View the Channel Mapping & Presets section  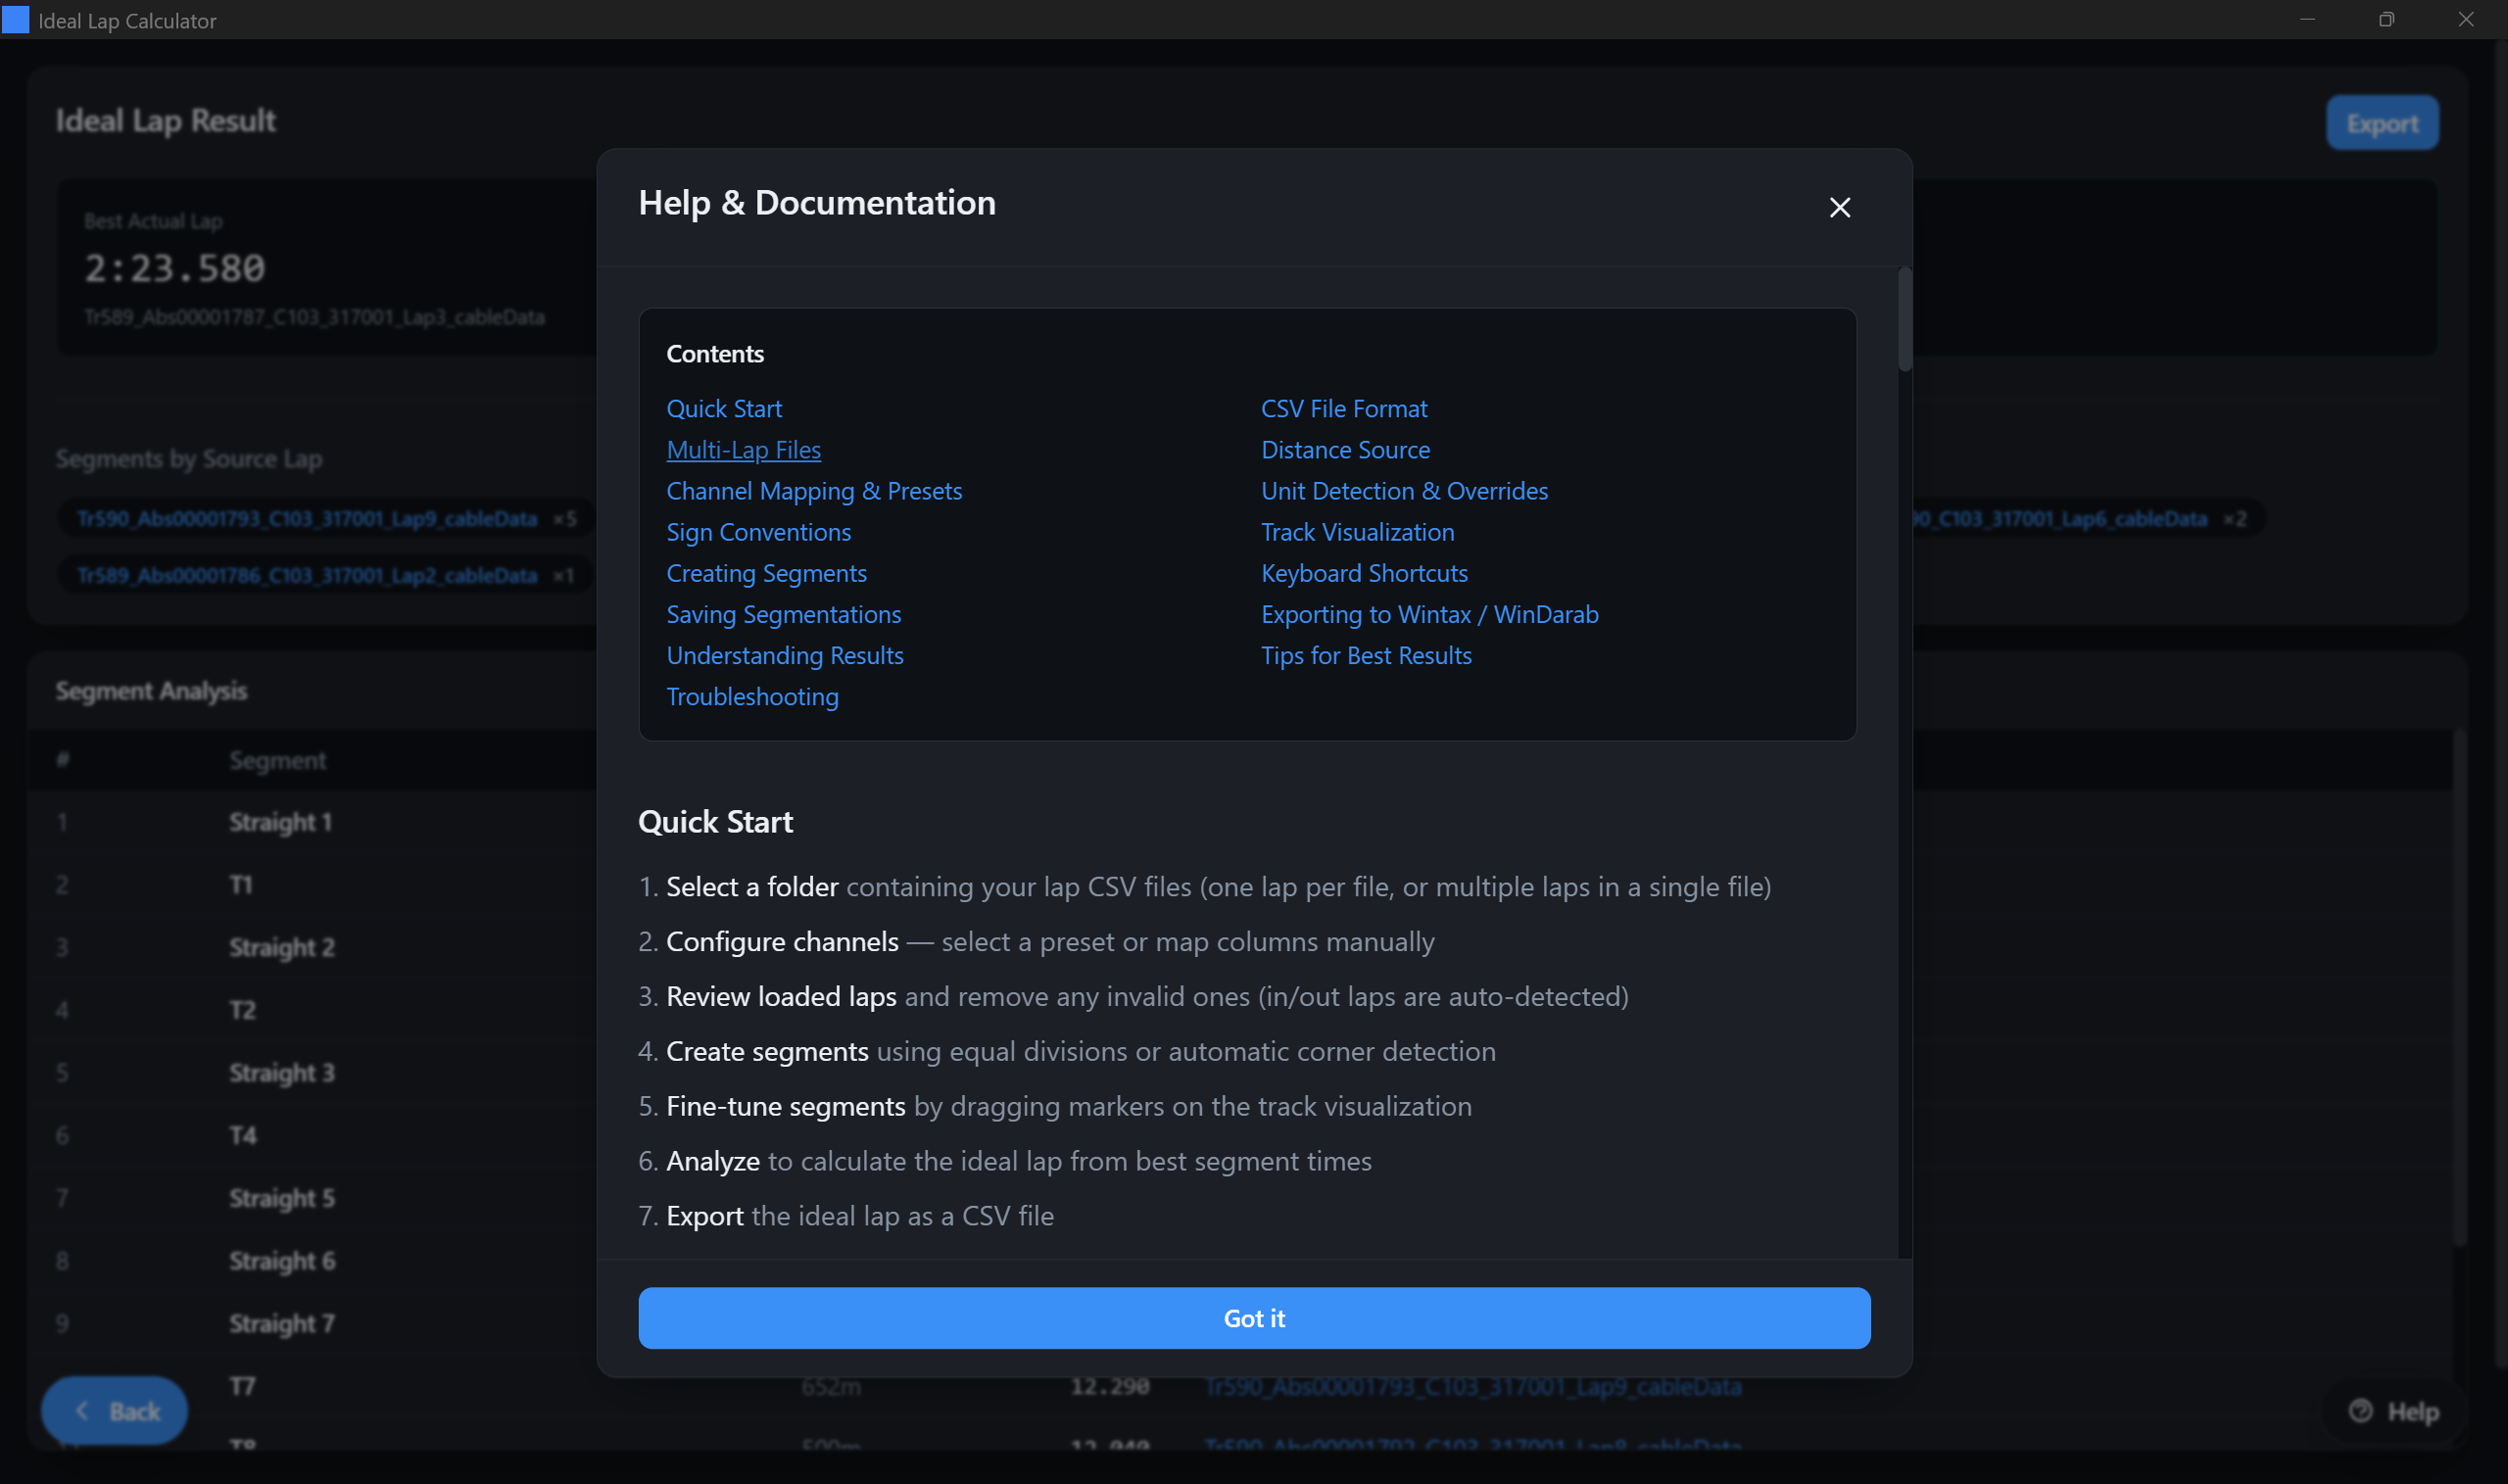[814, 490]
